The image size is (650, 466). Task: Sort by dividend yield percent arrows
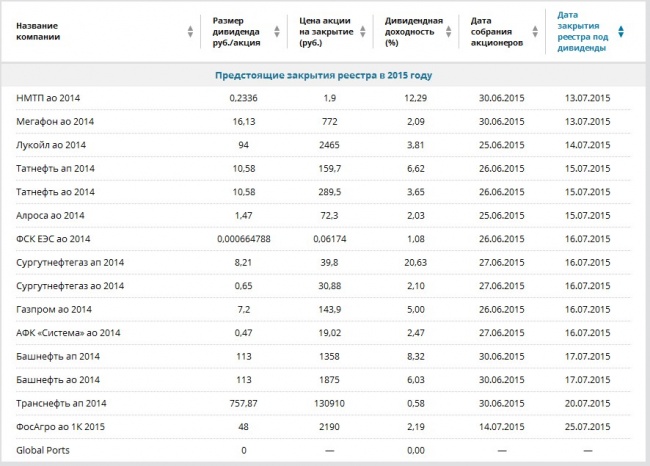click(449, 32)
